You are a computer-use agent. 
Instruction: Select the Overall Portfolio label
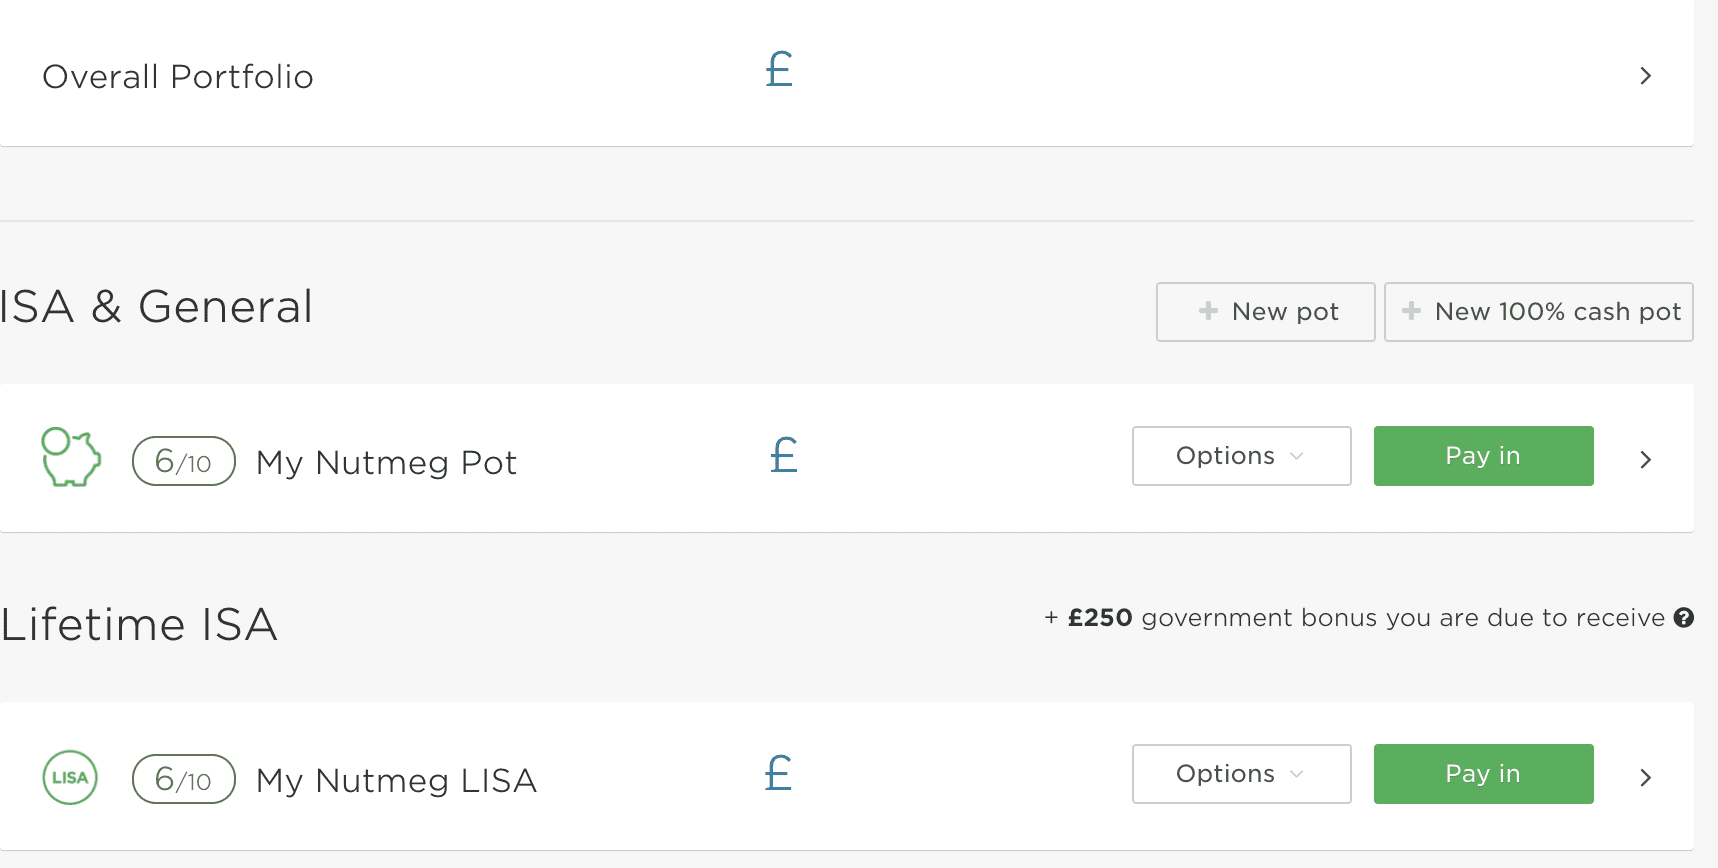(178, 77)
